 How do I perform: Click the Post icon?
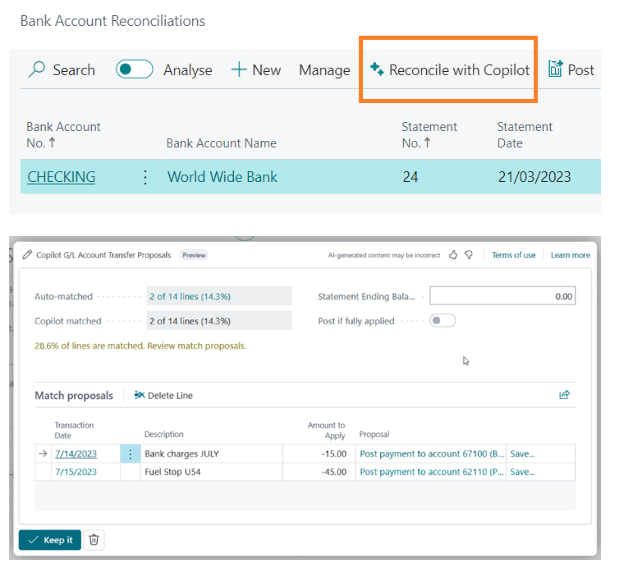point(555,69)
